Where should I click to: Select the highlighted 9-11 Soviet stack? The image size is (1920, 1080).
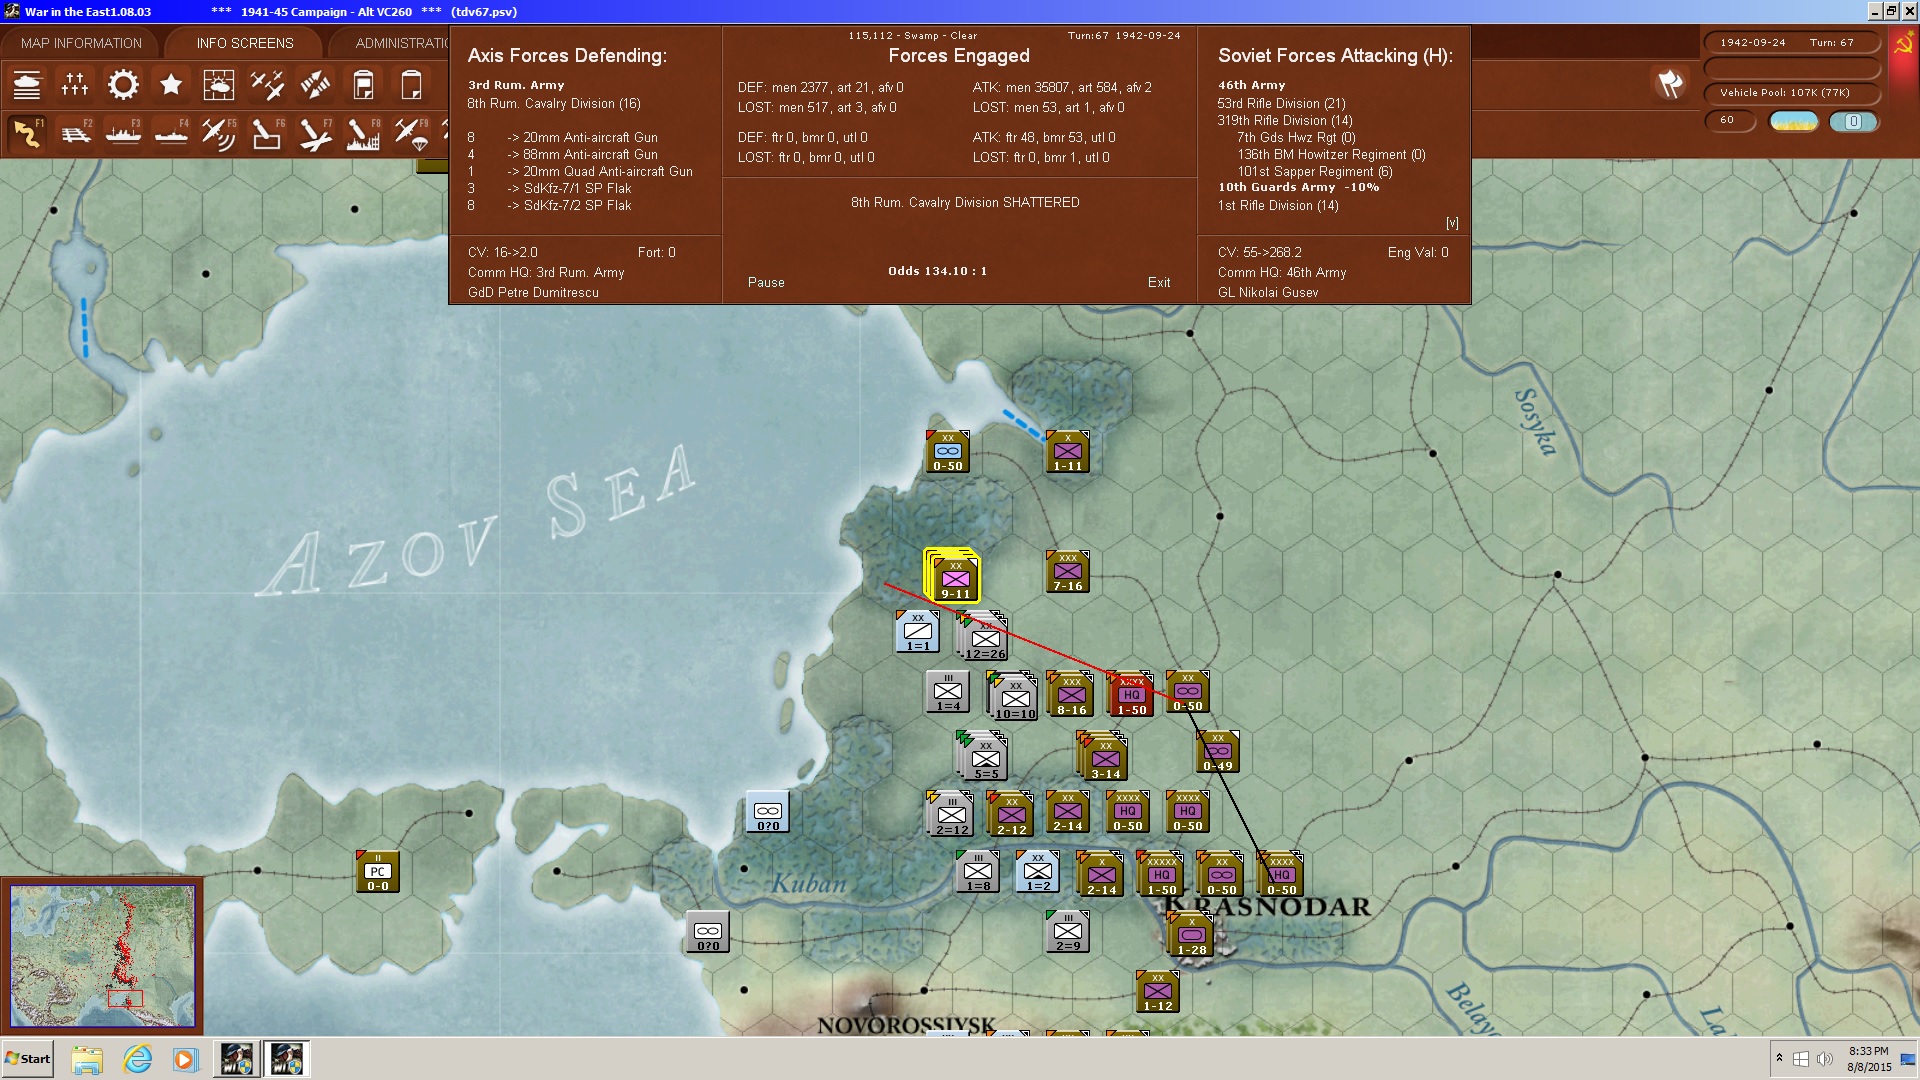click(954, 576)
